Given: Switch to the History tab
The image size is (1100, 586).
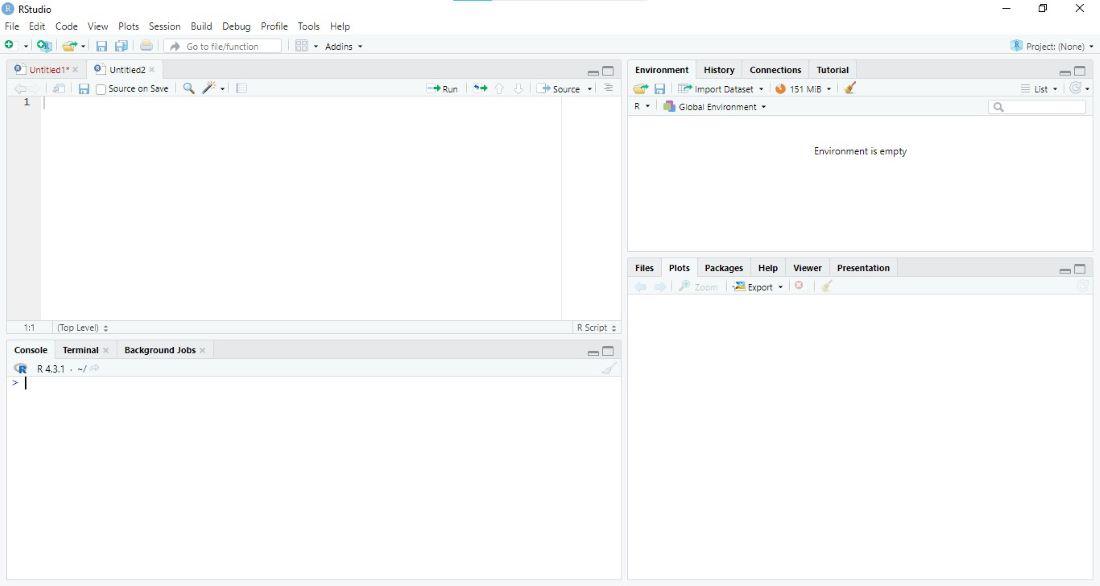Looking at the screenshot, I should coord(719,70).
